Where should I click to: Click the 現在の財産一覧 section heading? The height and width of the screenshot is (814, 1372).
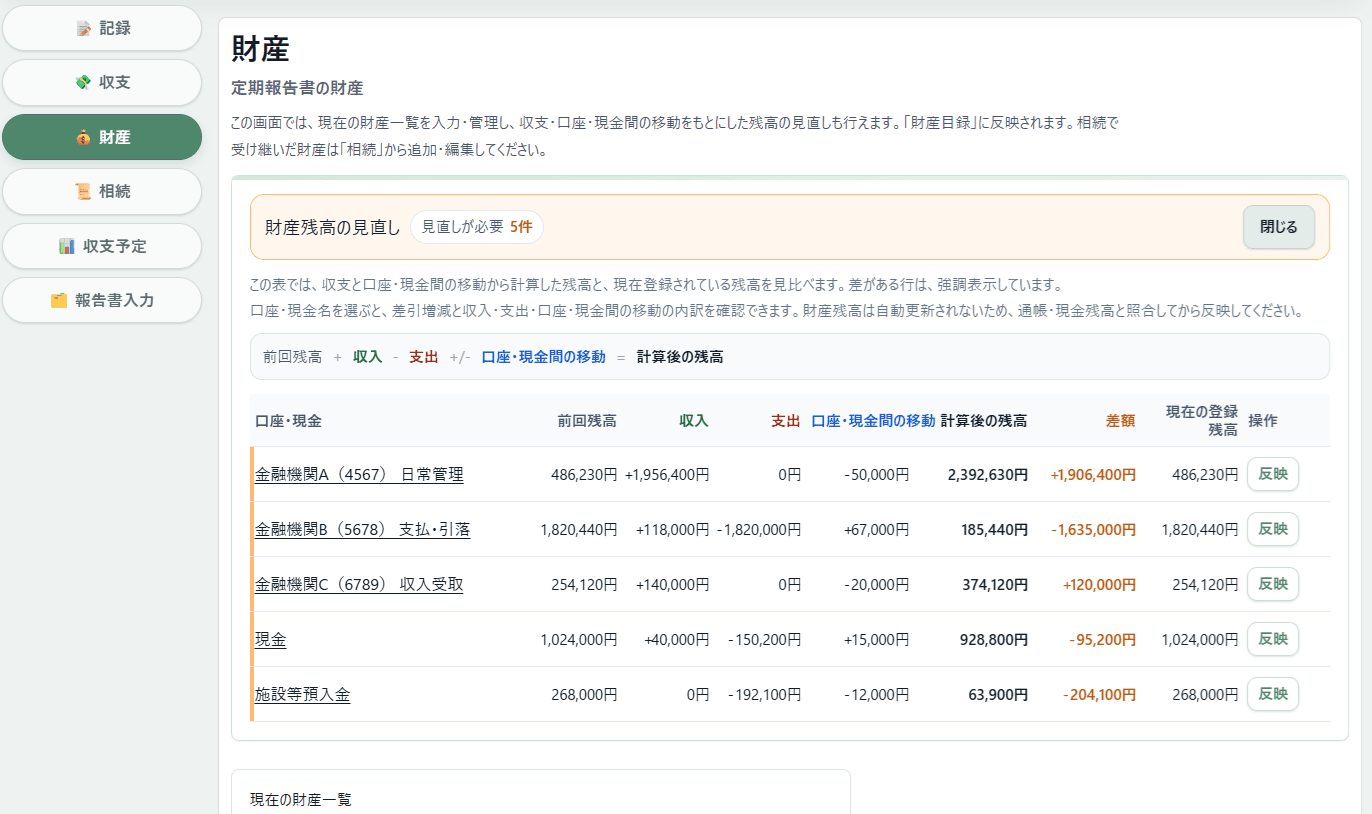click(301, 800)
